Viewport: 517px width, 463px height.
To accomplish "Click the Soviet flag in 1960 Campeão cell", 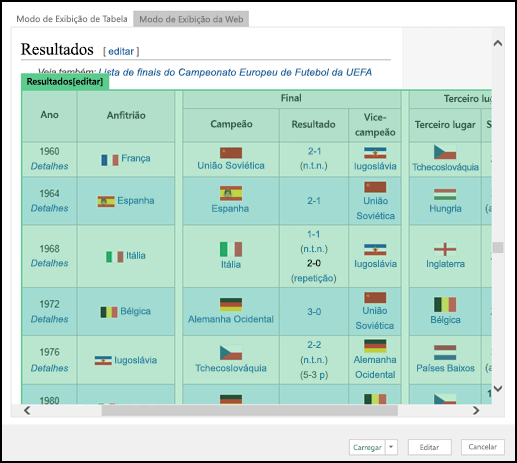I will 231,153.
